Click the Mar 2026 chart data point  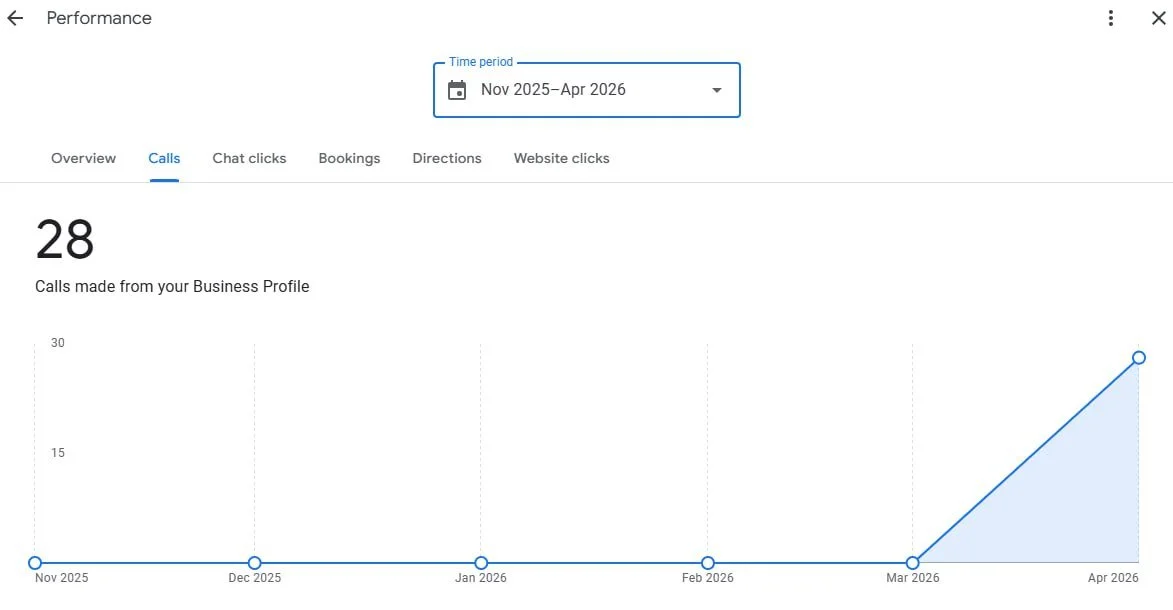pyautogui.click(x=913, y=563)
